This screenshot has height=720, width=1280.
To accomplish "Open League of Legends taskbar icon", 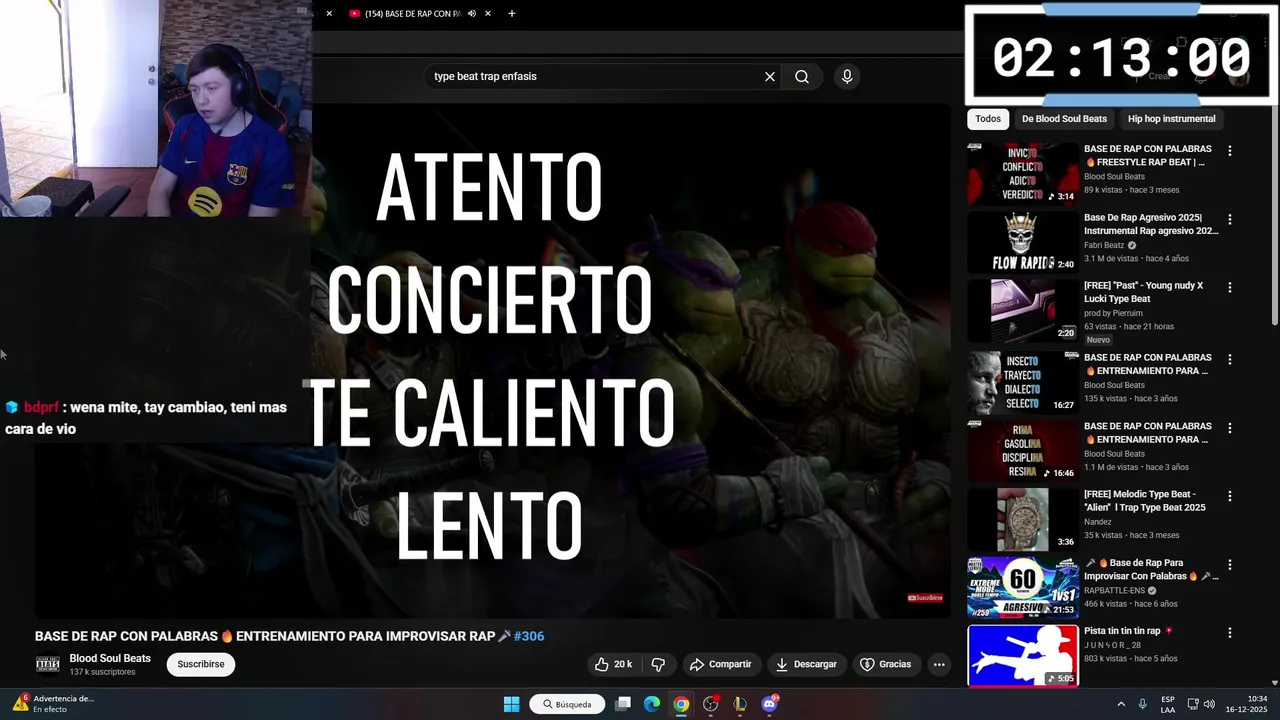I will pyautogui.click(x=740, y=704).
